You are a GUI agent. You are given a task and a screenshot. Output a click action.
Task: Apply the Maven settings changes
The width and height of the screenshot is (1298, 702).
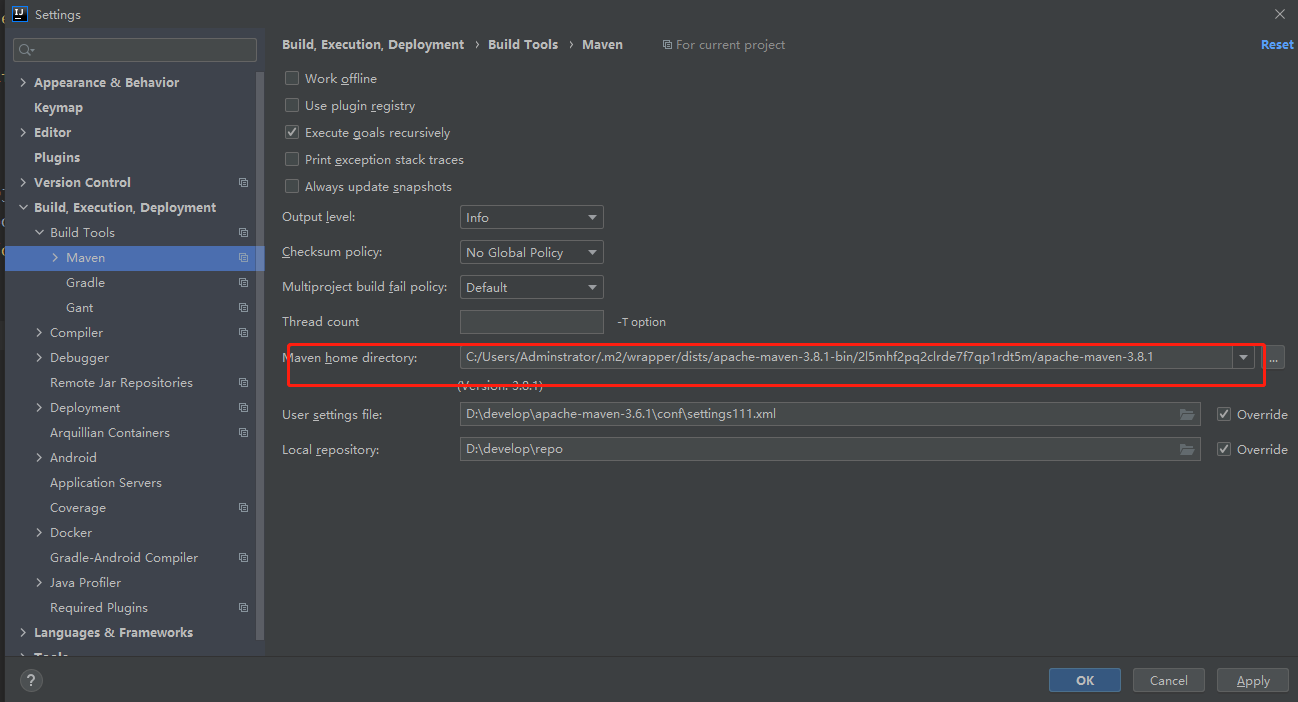click(x=1252, y=680)
